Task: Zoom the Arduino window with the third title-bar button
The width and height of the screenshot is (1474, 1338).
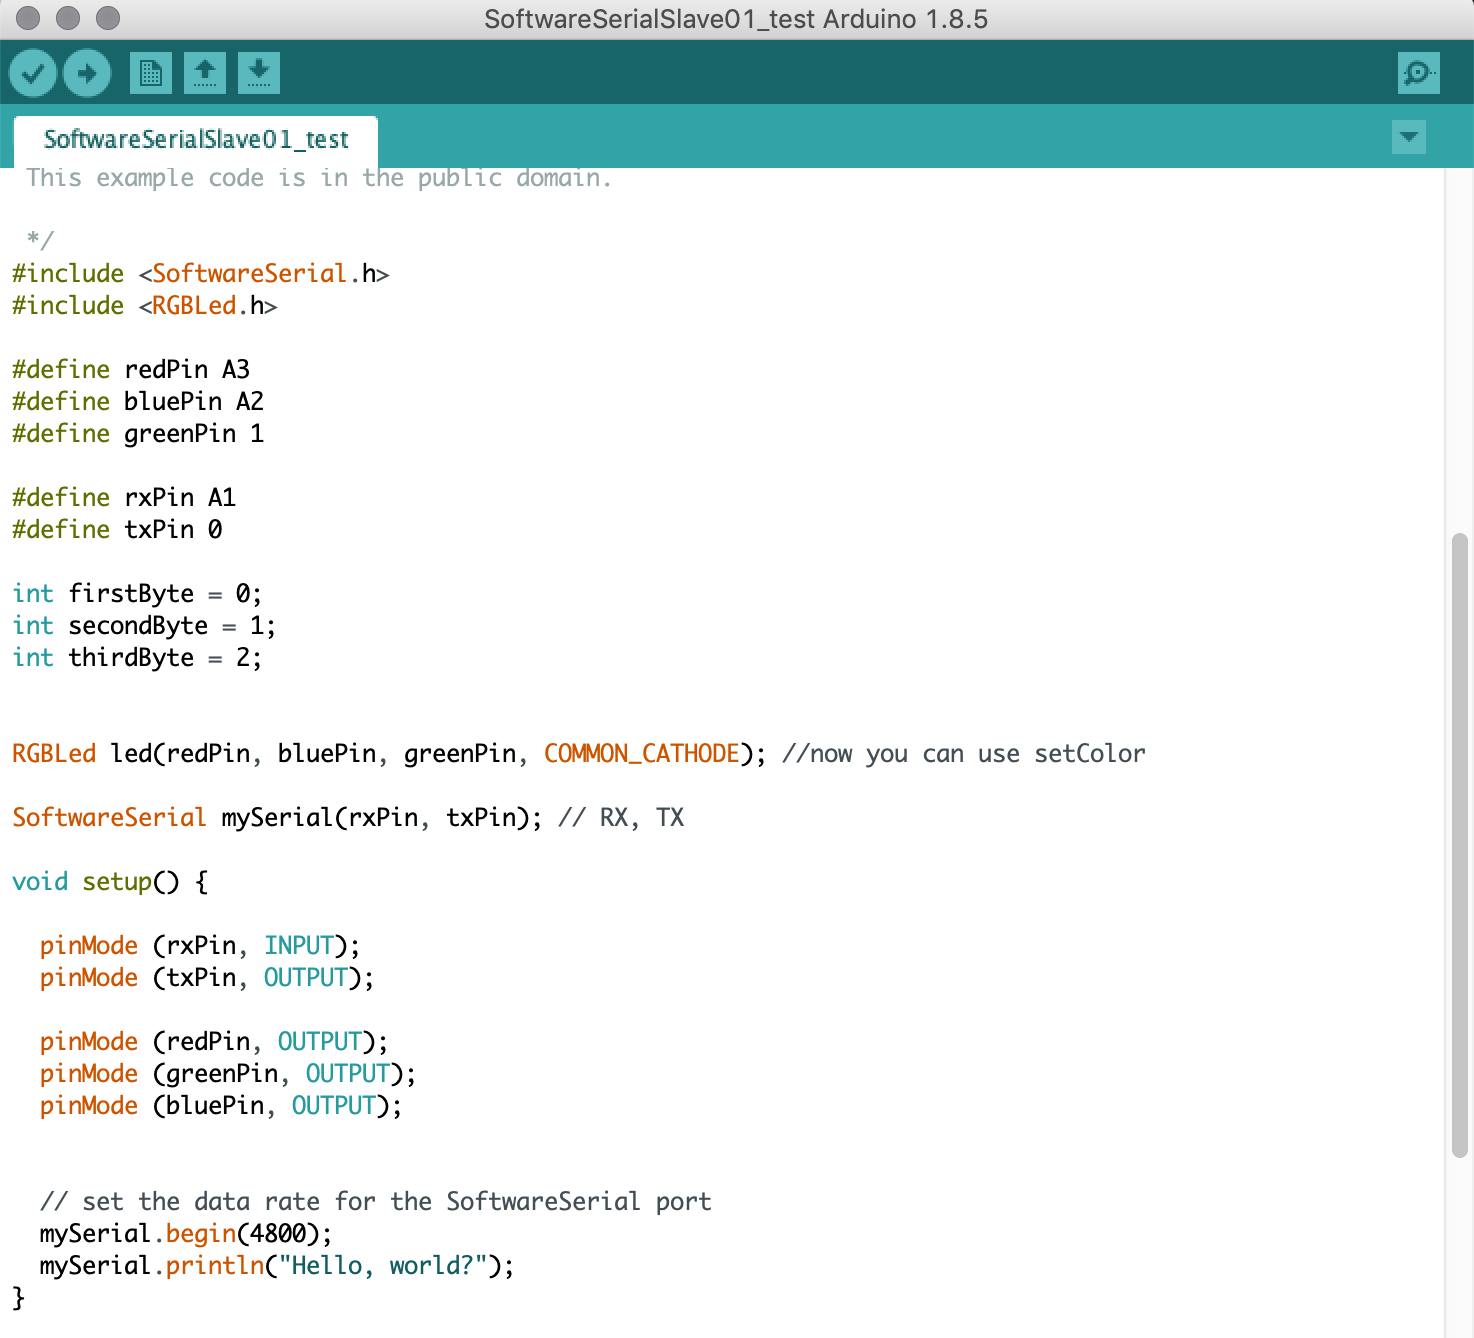Action: (108, 18)
